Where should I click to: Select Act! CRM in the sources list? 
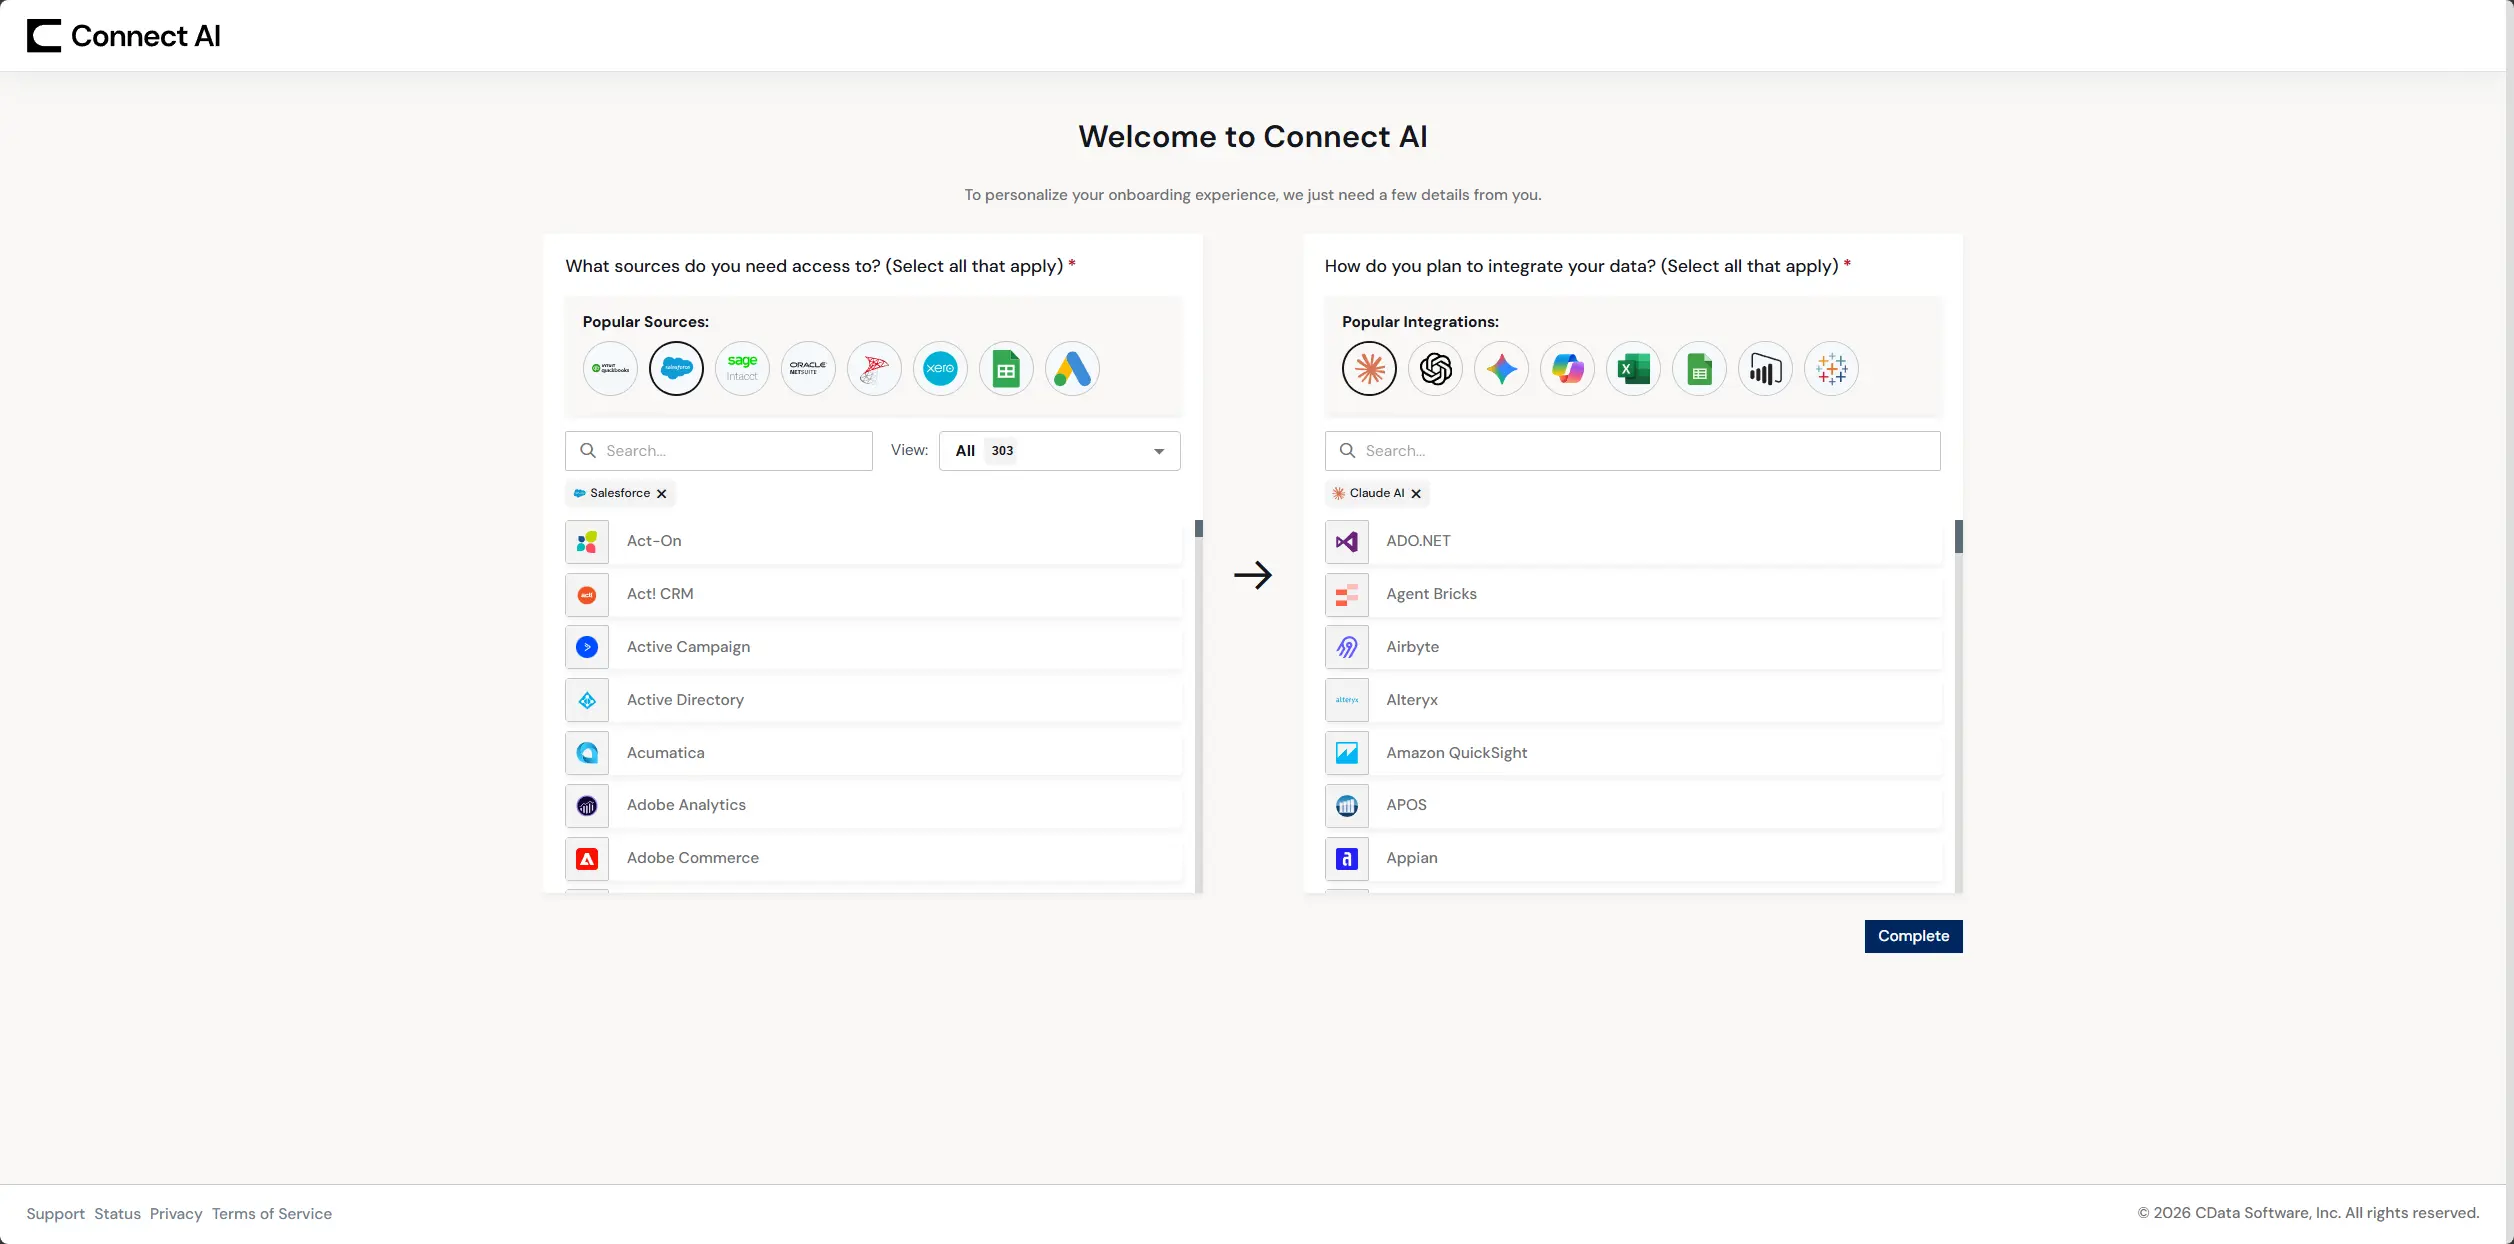pyautogui.click(x=873, y=594)
